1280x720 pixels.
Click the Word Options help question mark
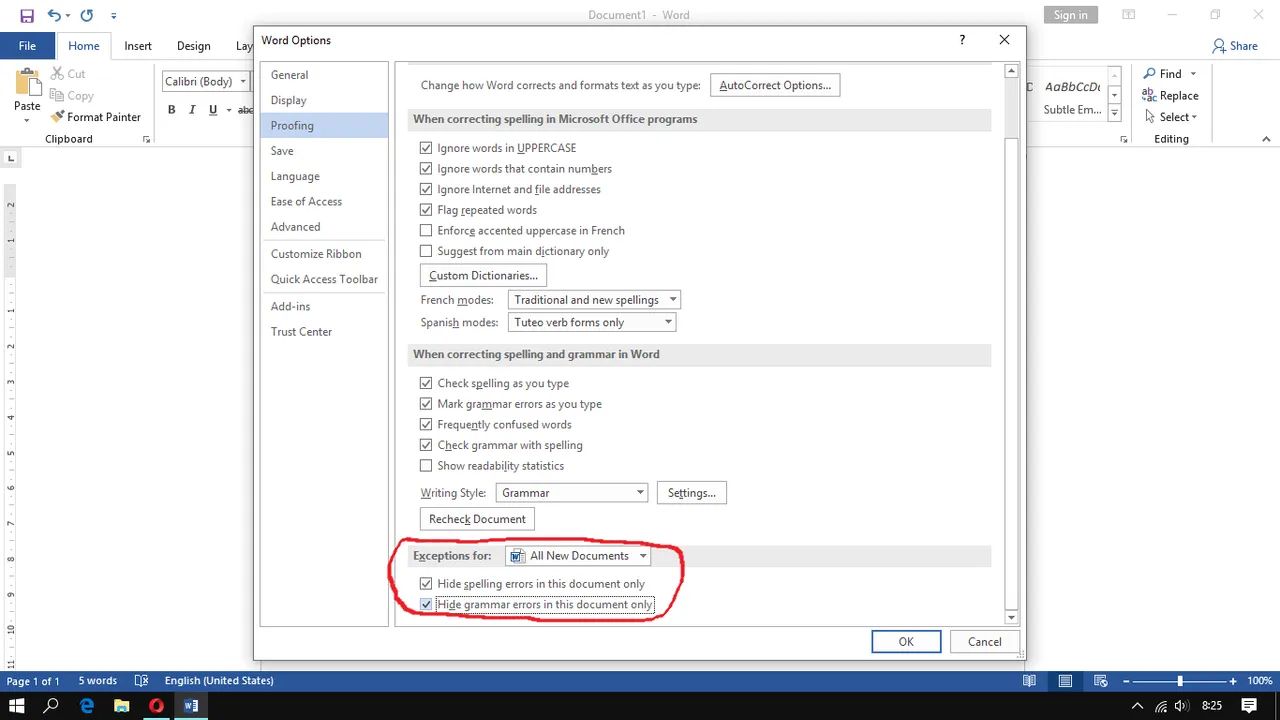tap(962, 40)
